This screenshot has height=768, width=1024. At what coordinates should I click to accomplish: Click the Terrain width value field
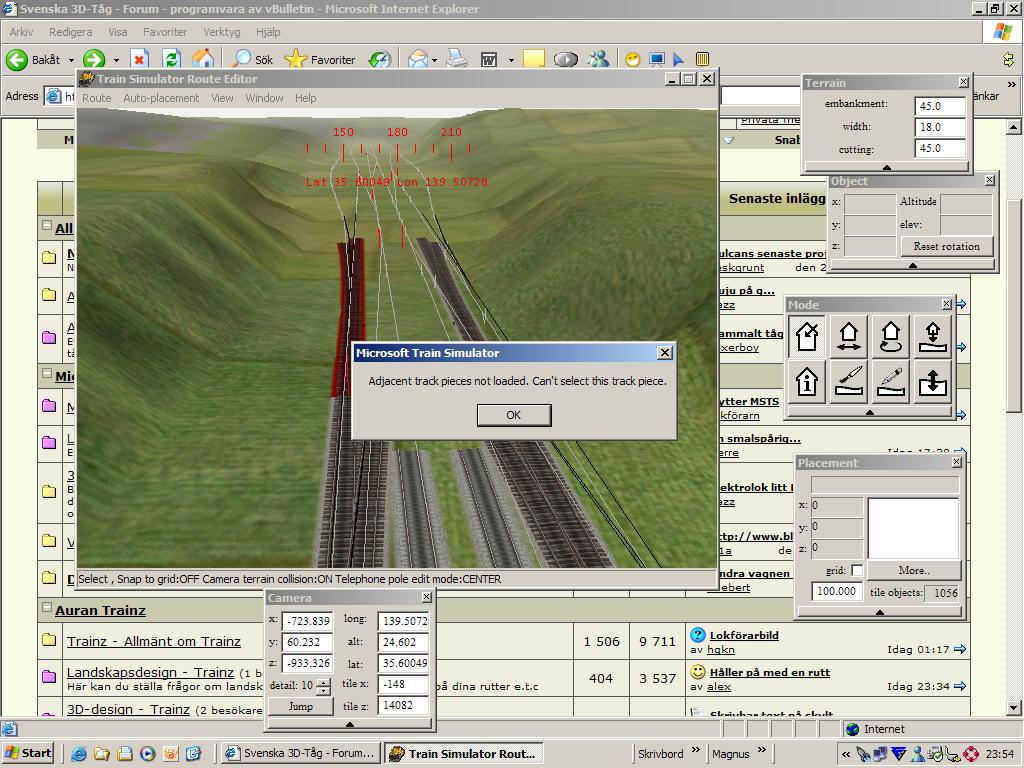click(940, 127)
